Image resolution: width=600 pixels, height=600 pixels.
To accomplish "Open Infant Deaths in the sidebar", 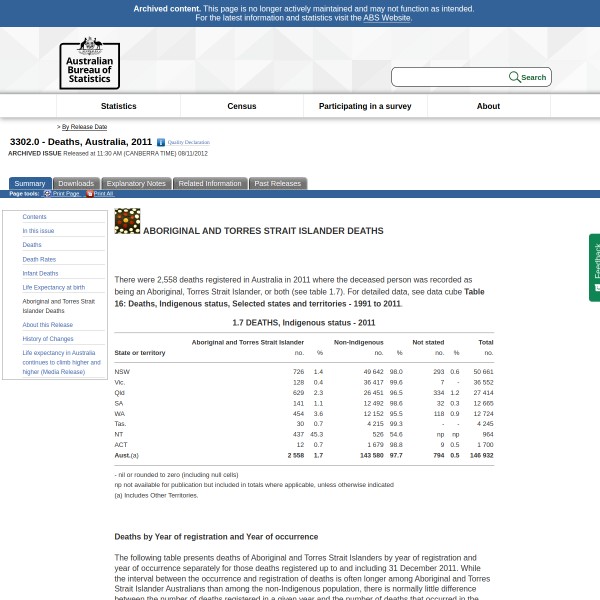I will 40,273.
